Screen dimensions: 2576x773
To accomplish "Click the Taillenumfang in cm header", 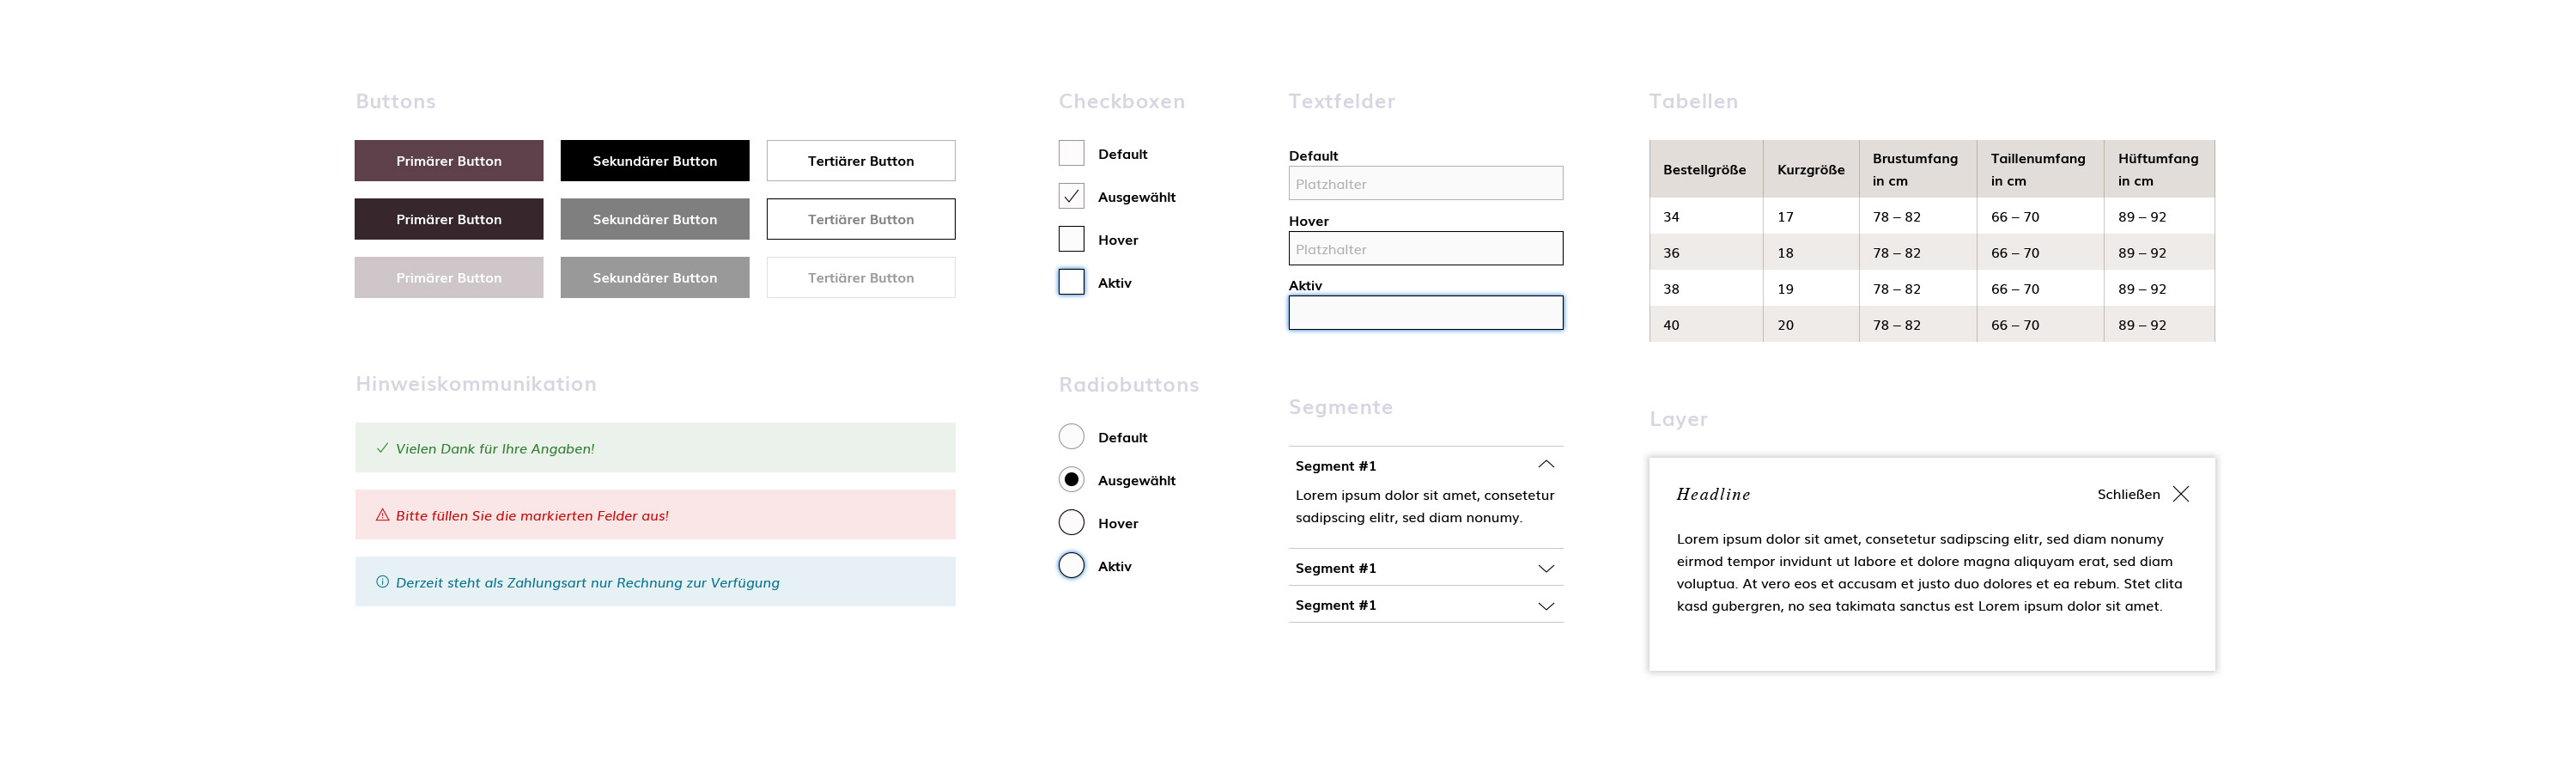I will point(2040,169).
